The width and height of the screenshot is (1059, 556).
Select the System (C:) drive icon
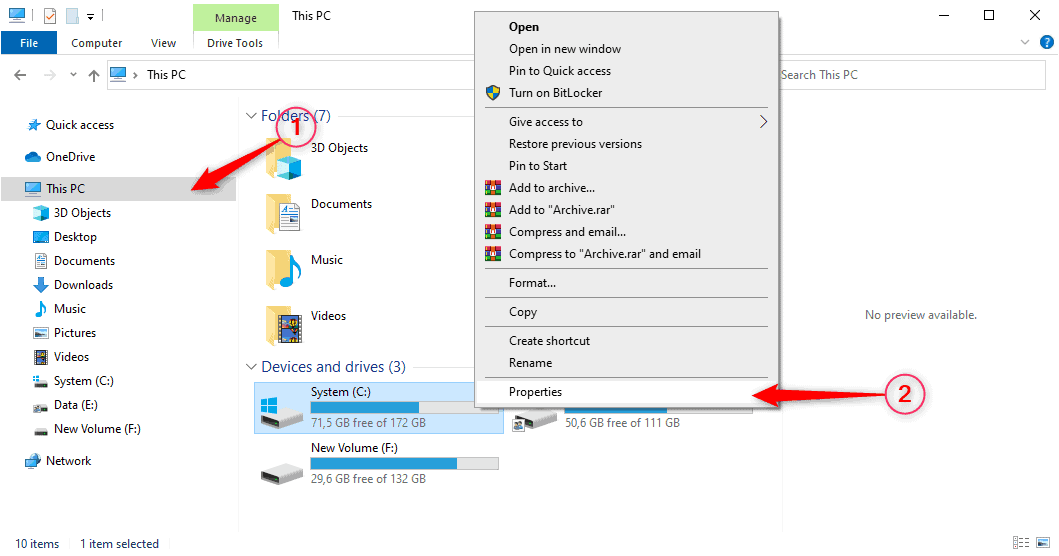281,411
